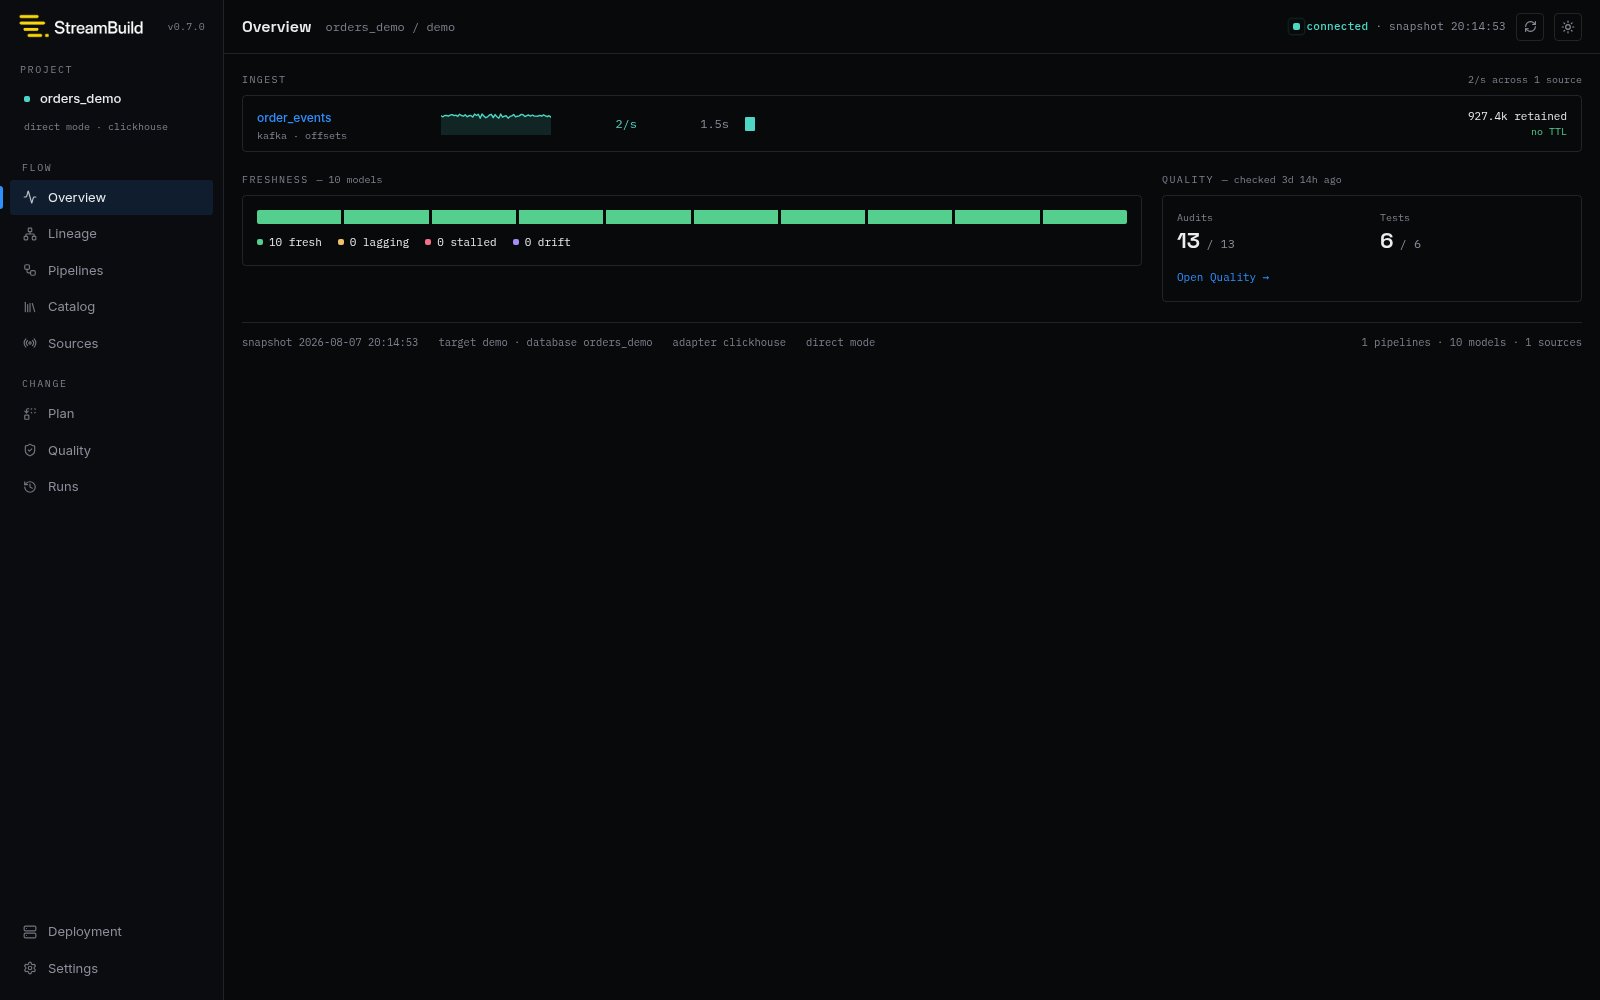Click 'direct mode · clickhouse' under project
1600x1000 pixels.
point(96,127)
